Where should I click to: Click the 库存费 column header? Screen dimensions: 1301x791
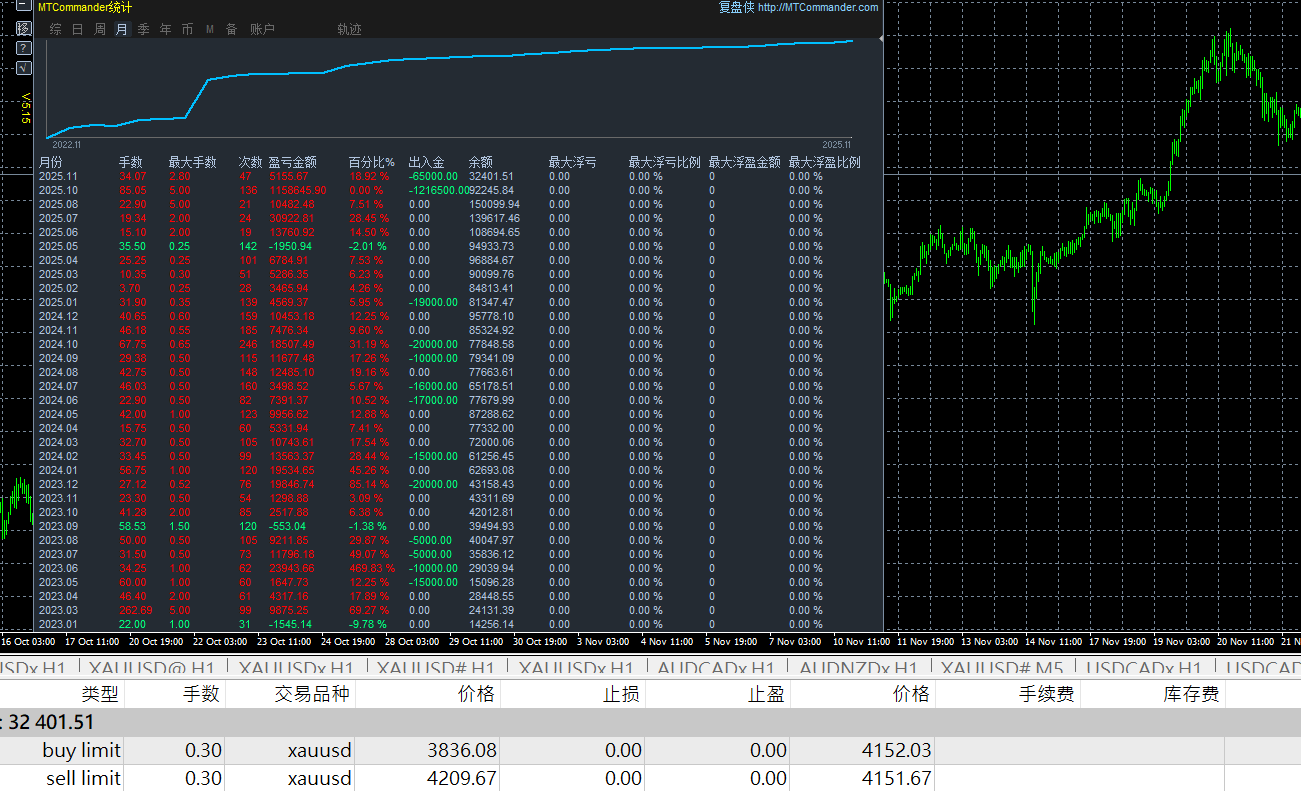1192,694
